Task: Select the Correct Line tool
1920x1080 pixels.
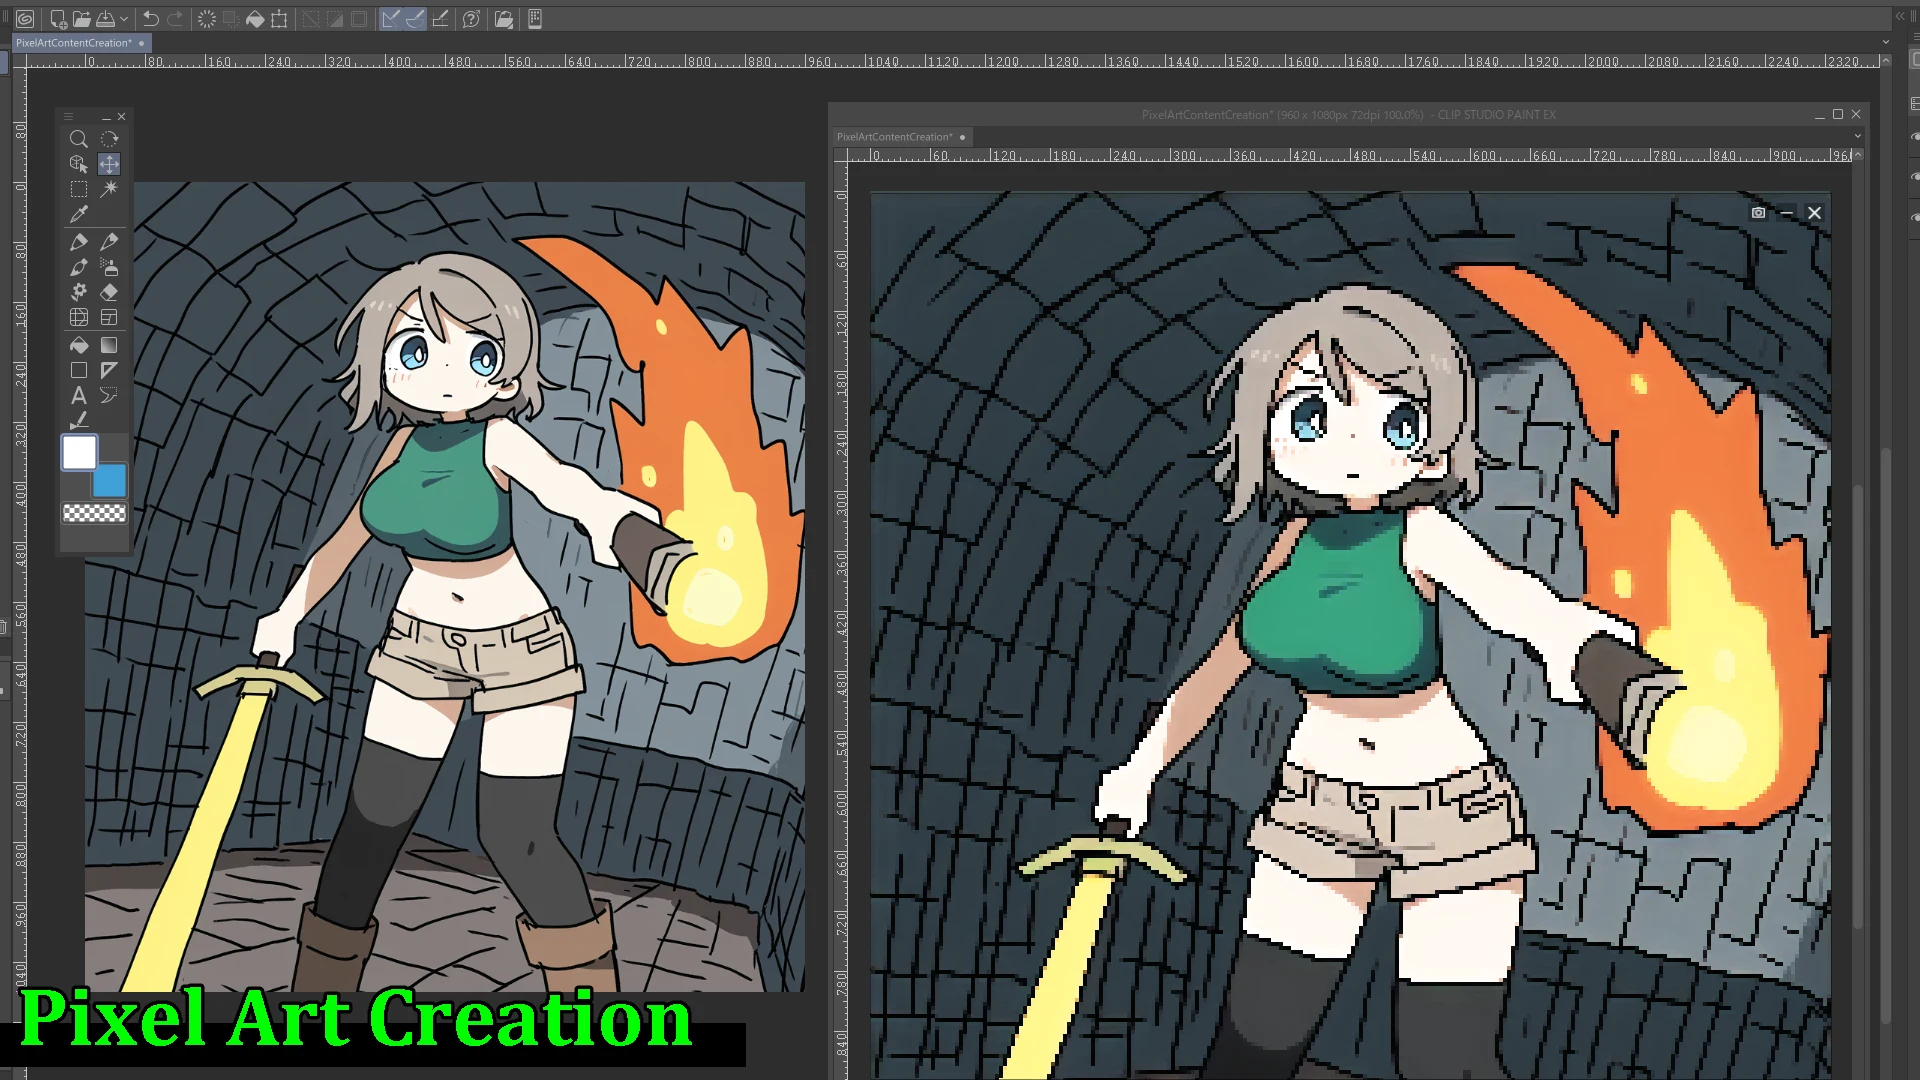Action: (x=78, y=420)
